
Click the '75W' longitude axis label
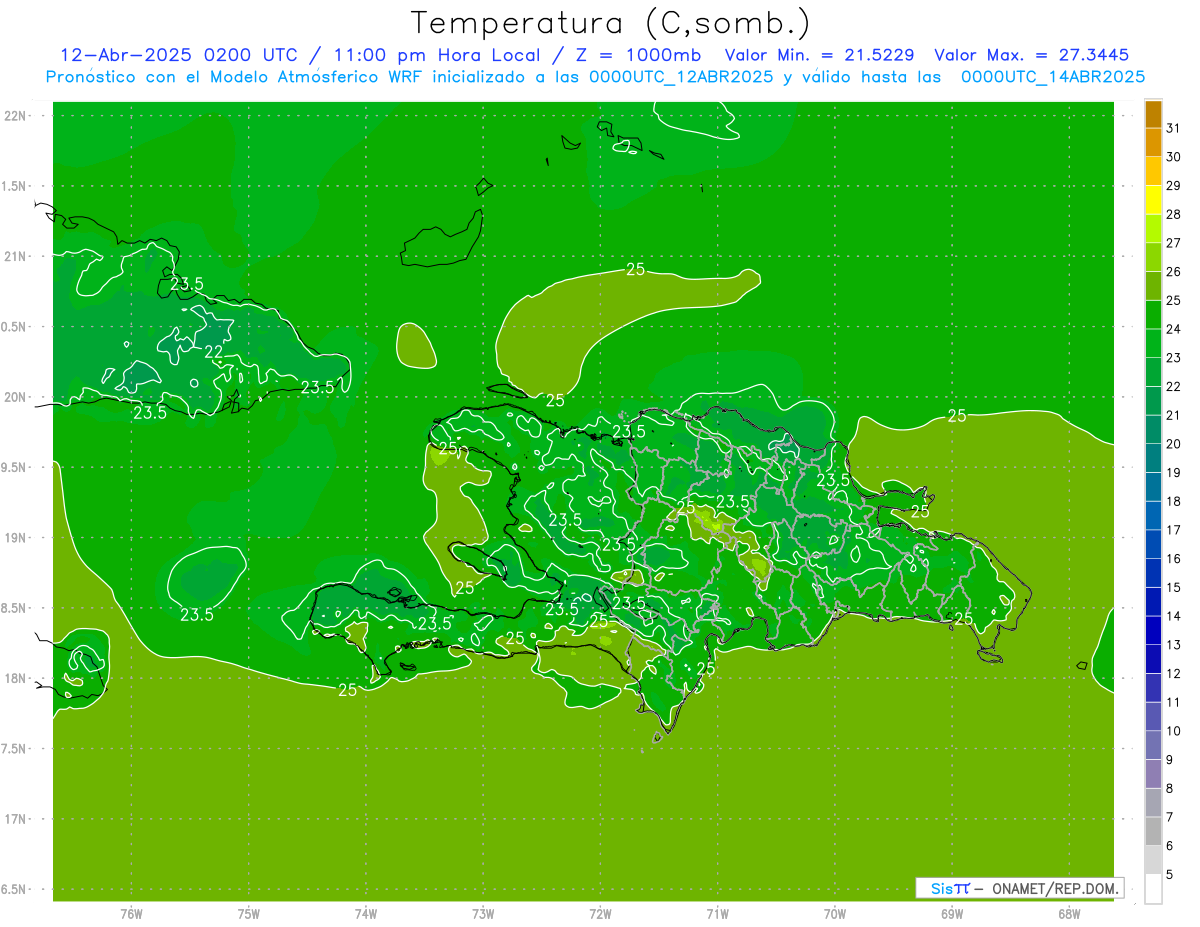point(249,913)
